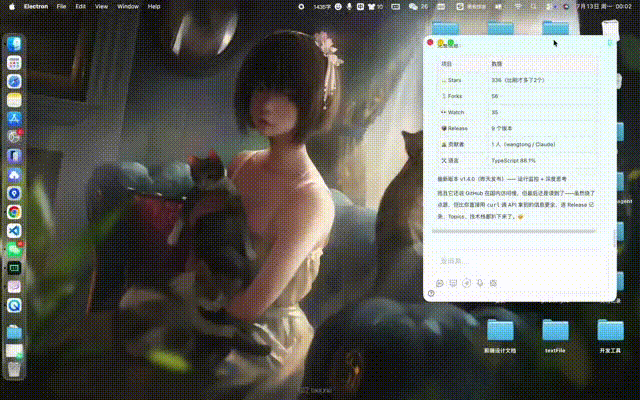
Task: Click the smiley face icon in menu bar
Action: click(338, 7)
